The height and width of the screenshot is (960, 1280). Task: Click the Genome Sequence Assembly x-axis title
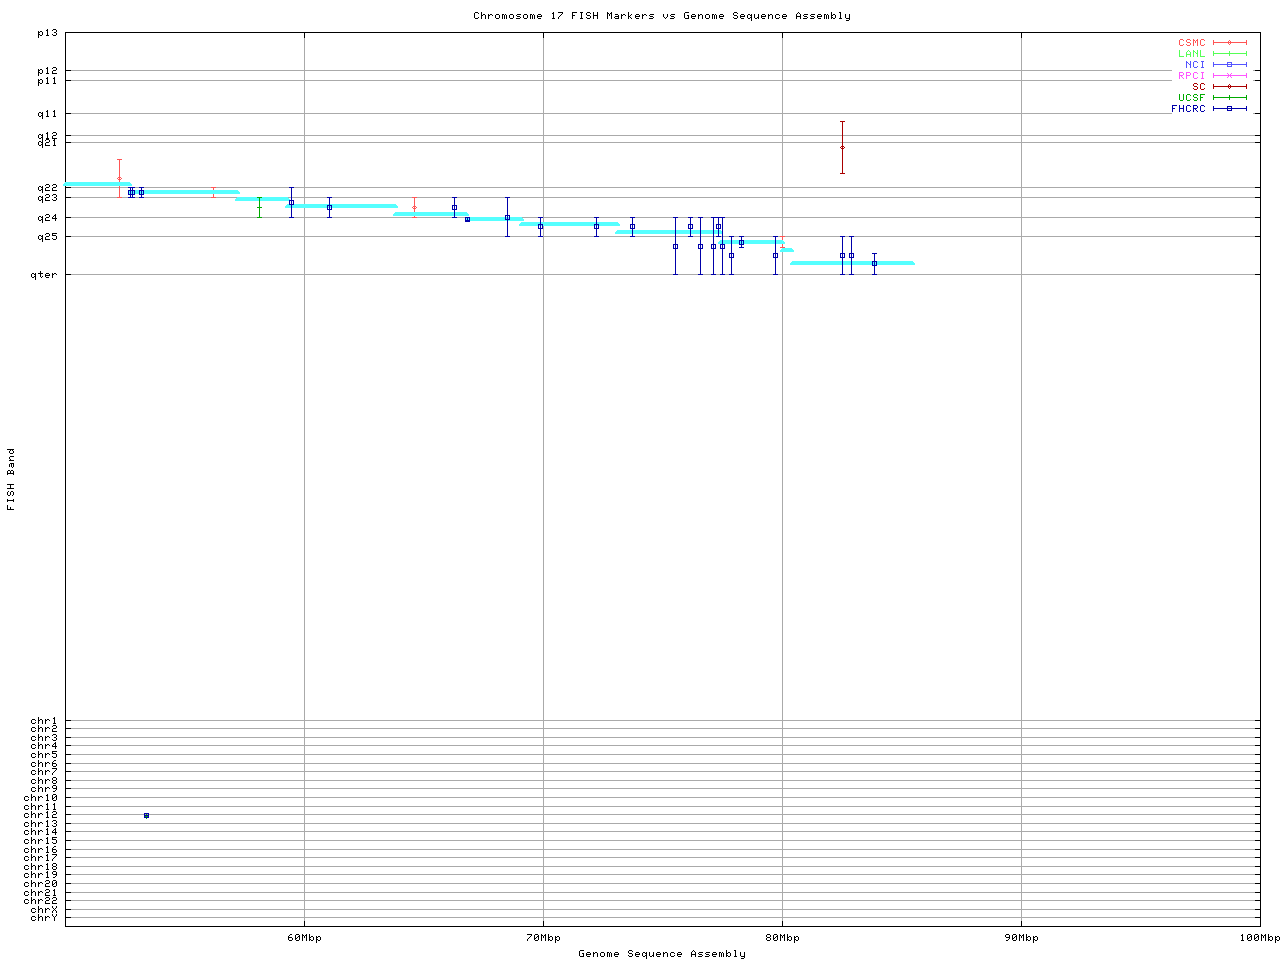pyautogui.click(x=662, y=954)
